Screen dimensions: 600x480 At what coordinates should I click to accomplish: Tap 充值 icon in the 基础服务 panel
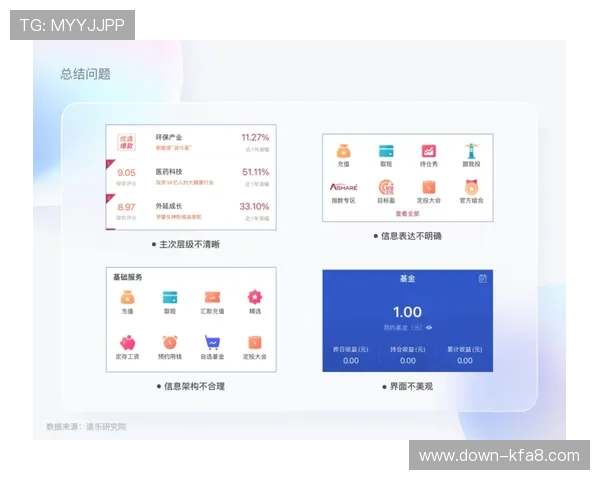tap(127, 297)
